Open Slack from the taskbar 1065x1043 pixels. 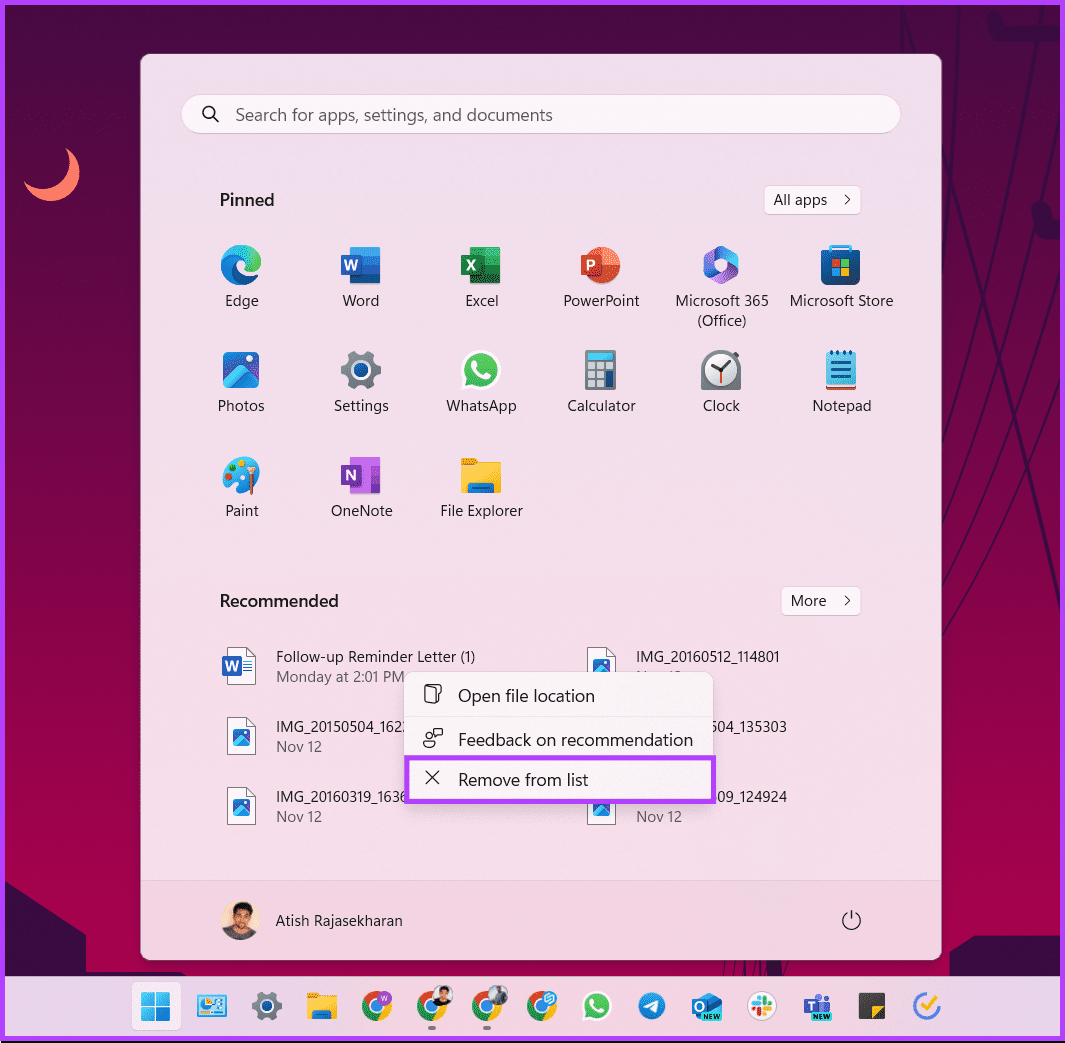(x=761, y=1006)
